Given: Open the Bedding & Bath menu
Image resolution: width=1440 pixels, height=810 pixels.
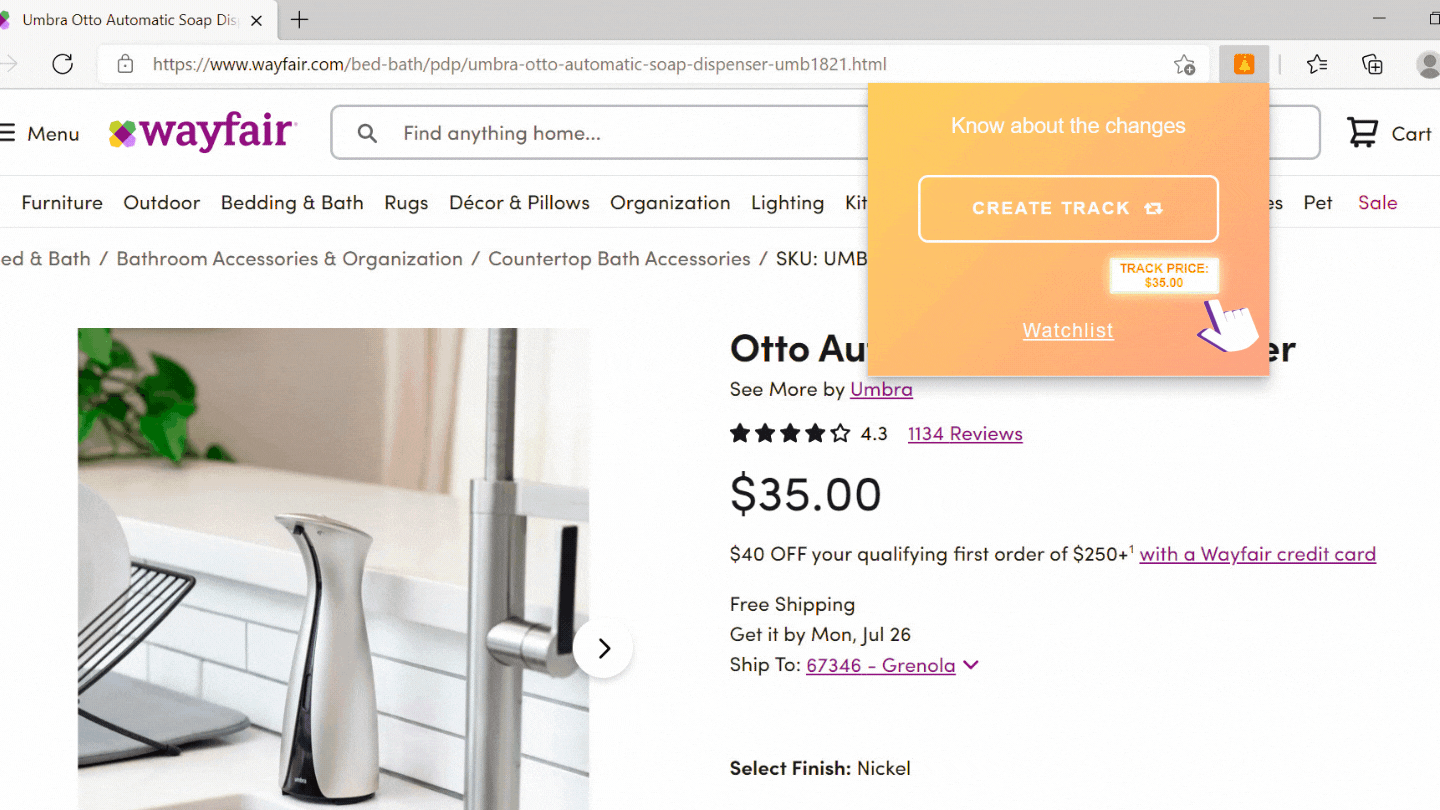Looking at the screenshot, I should click(x=292, y=202).
